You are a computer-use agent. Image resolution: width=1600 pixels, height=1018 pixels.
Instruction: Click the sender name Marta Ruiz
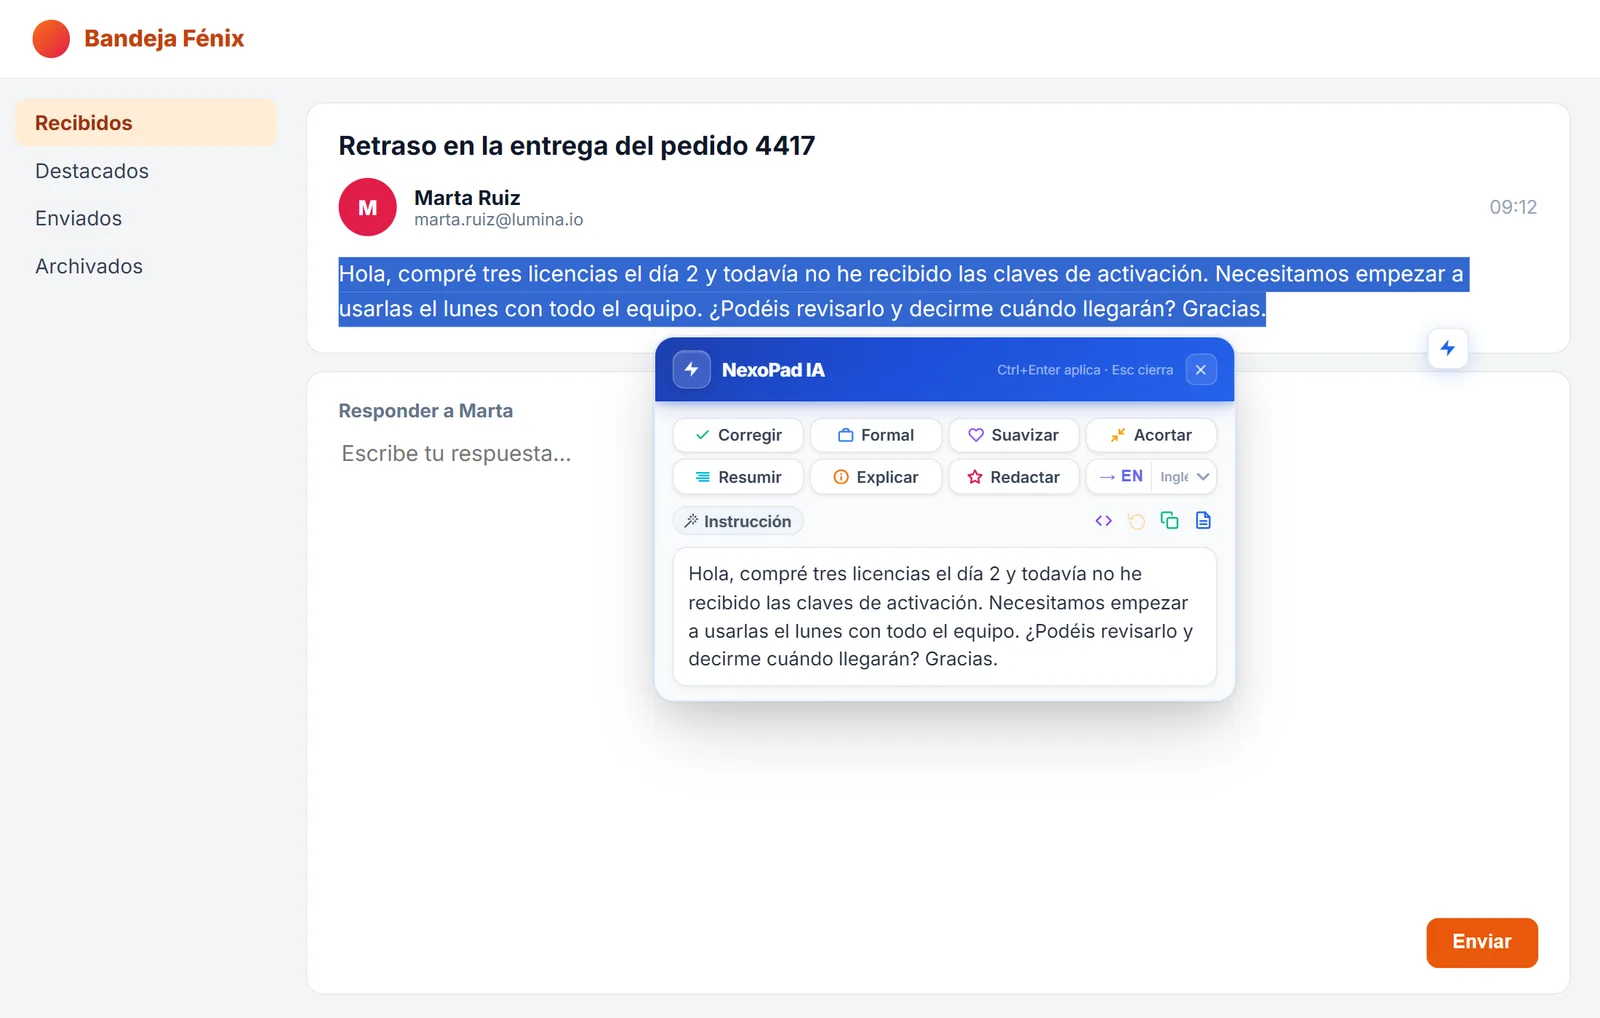click(467, 198)
